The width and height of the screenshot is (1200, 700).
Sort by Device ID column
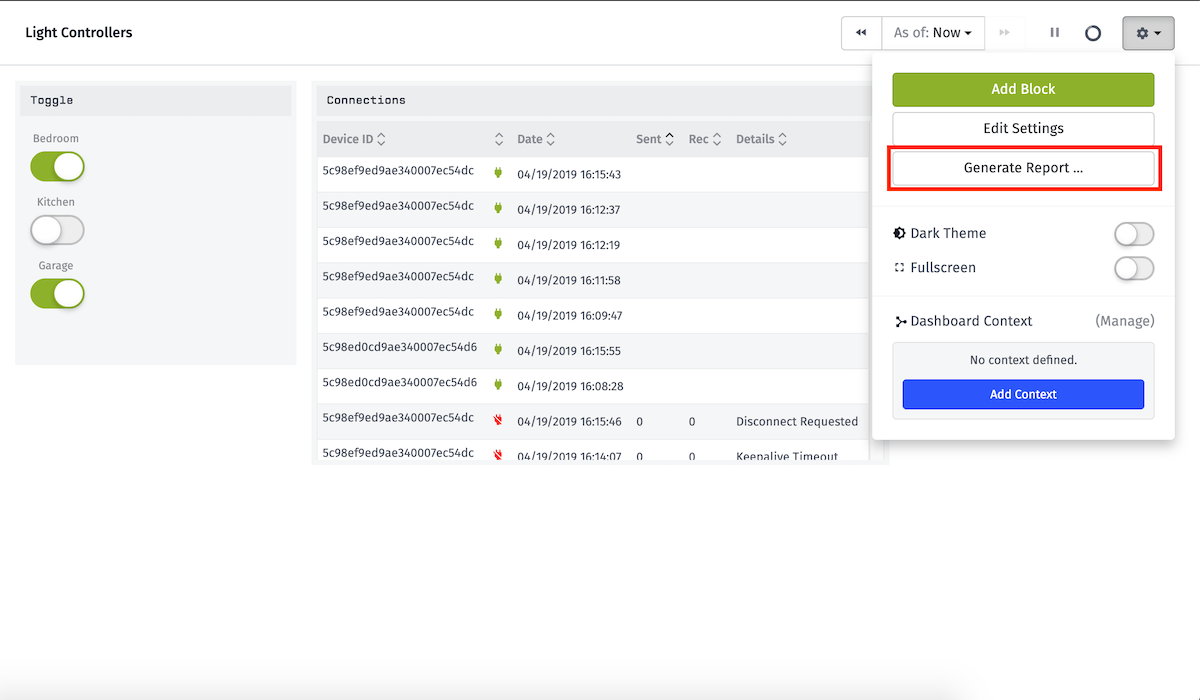tap(354, 139)
